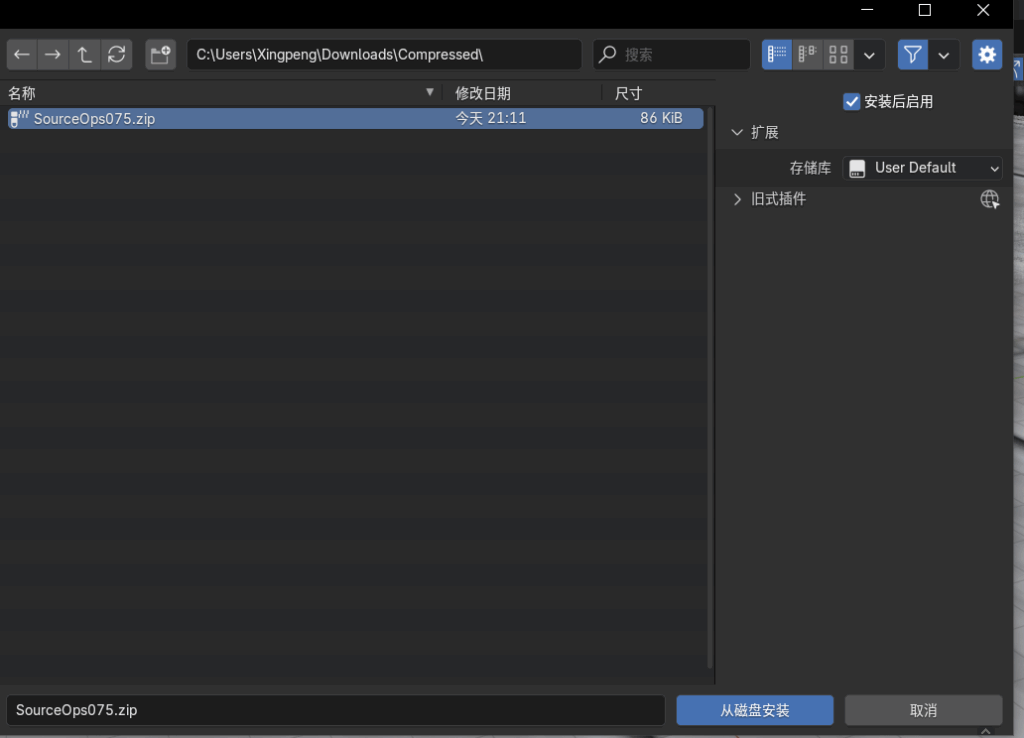Click 今天 21:11 modified date cell
This screenshot has width=1024, height=738.
click(x=490, y=118)
